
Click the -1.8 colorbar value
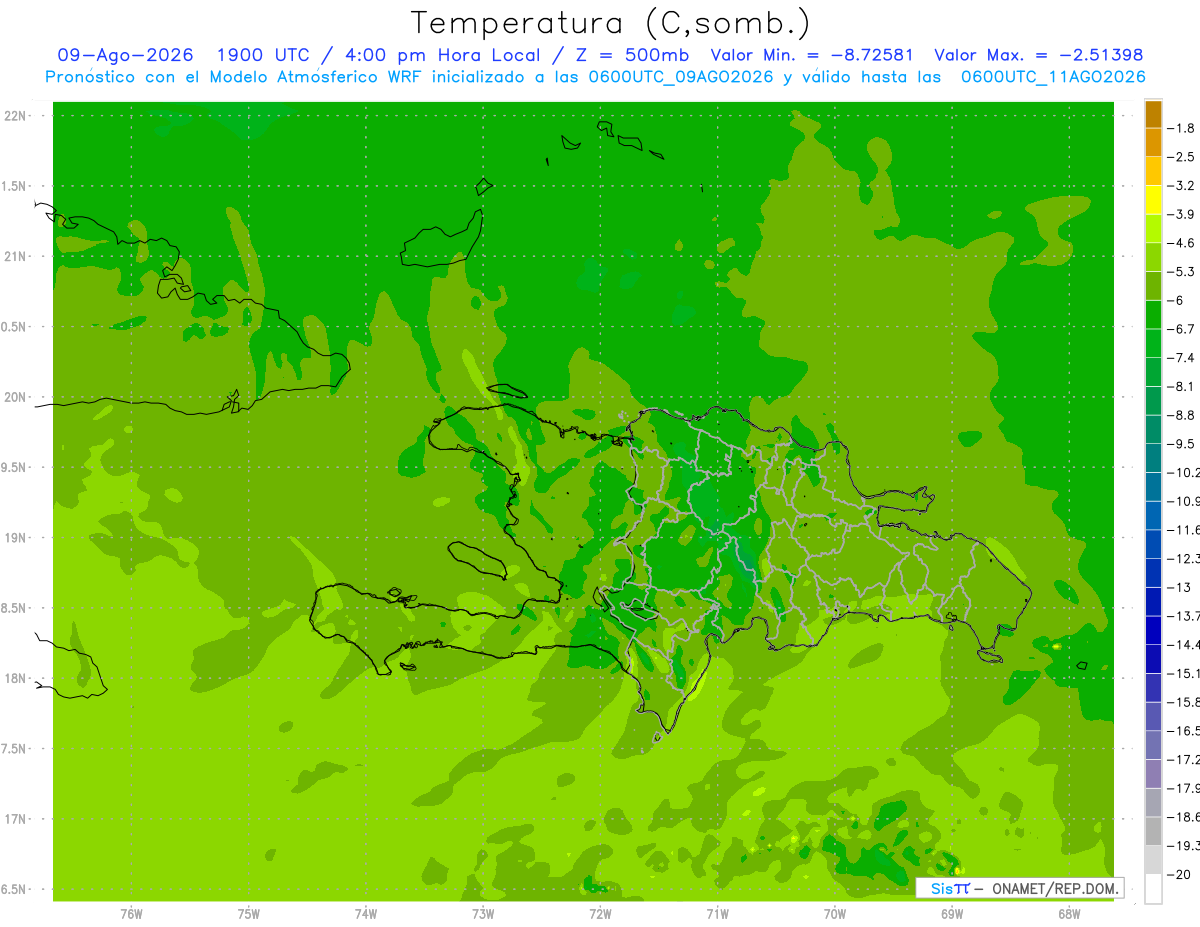point(1181,128)
